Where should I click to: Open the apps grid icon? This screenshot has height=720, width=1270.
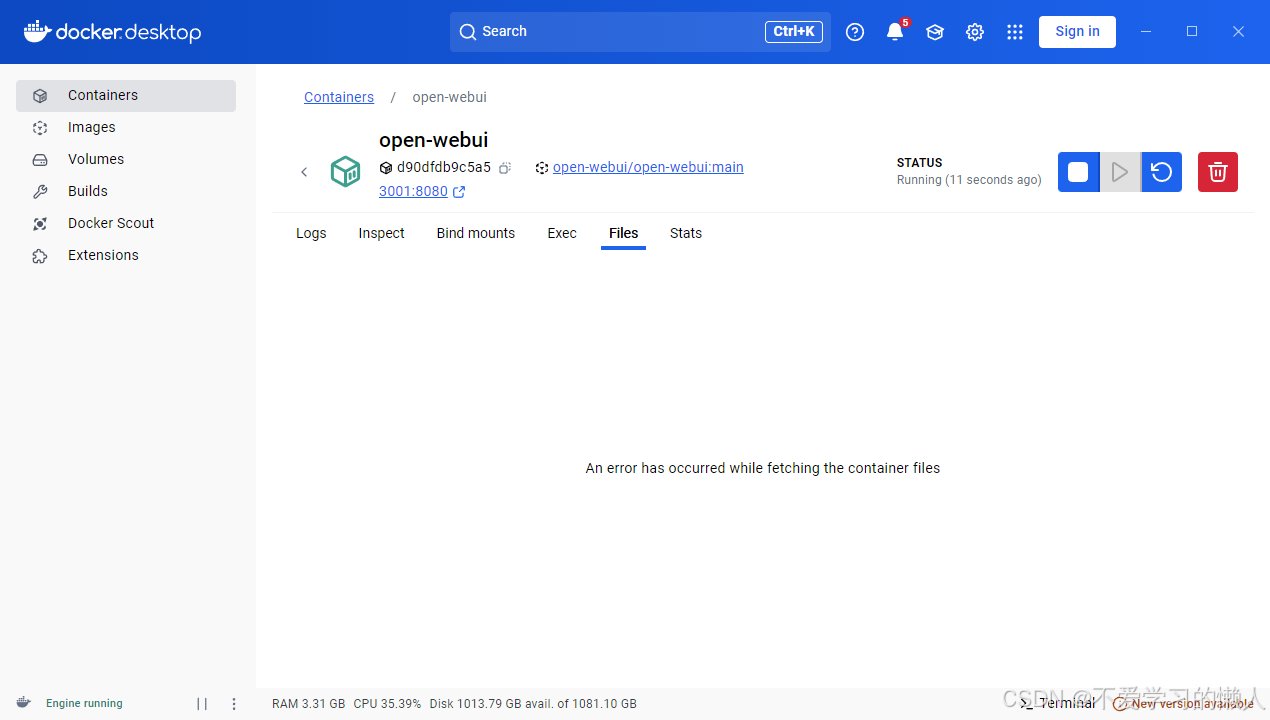[1015, 32]
